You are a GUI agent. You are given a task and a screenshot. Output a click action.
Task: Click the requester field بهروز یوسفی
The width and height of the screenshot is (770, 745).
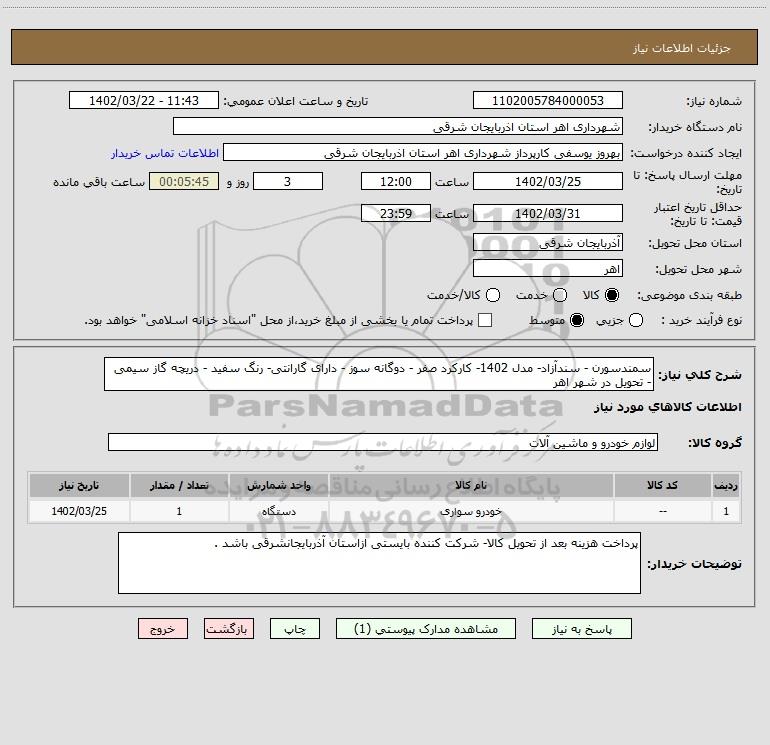coord(423,153)
